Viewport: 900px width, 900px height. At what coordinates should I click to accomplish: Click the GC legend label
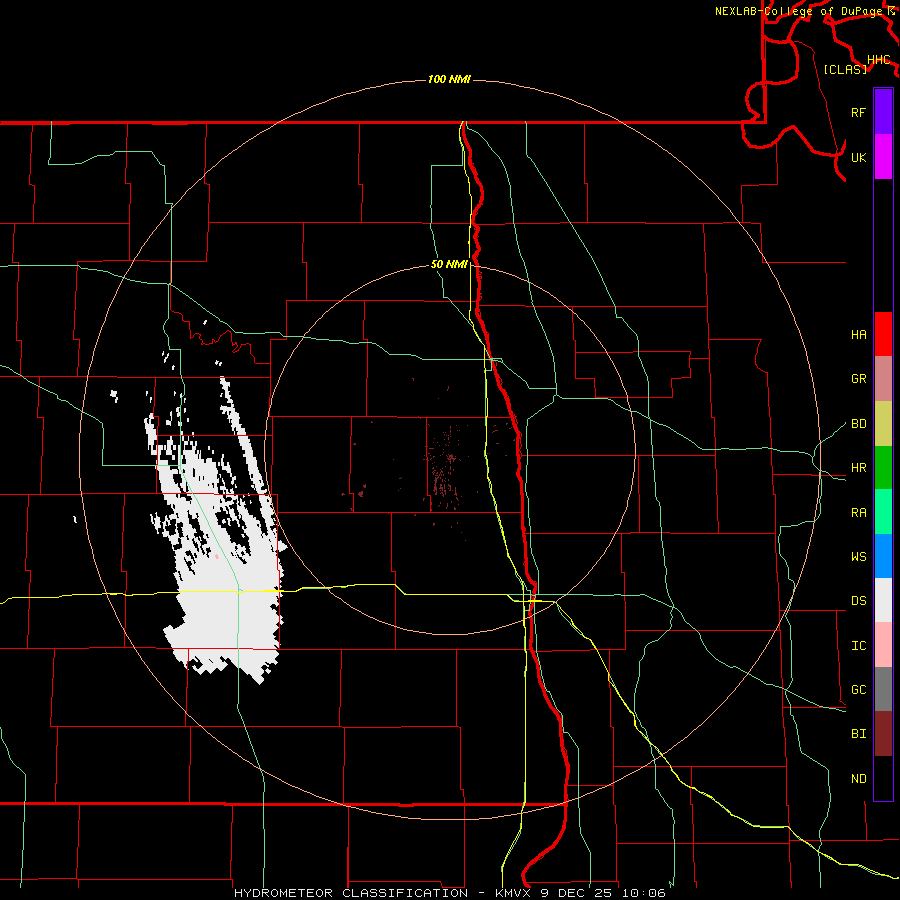tap(859, 690)
